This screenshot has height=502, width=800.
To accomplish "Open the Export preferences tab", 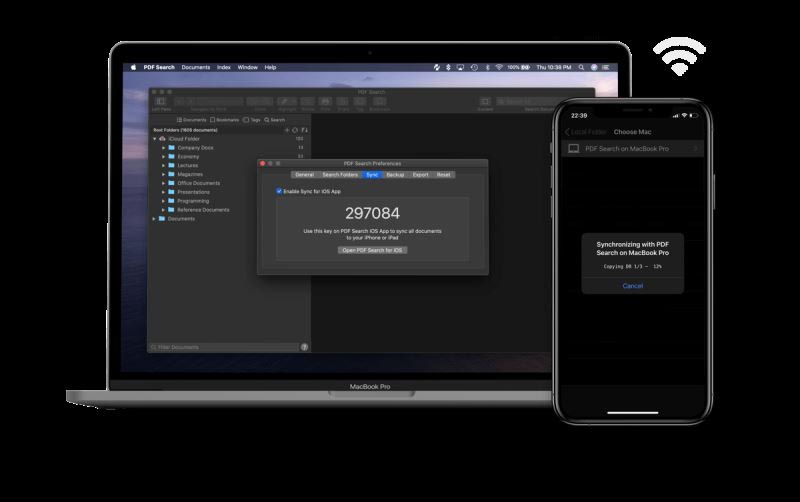I will (x=420, y=174).
